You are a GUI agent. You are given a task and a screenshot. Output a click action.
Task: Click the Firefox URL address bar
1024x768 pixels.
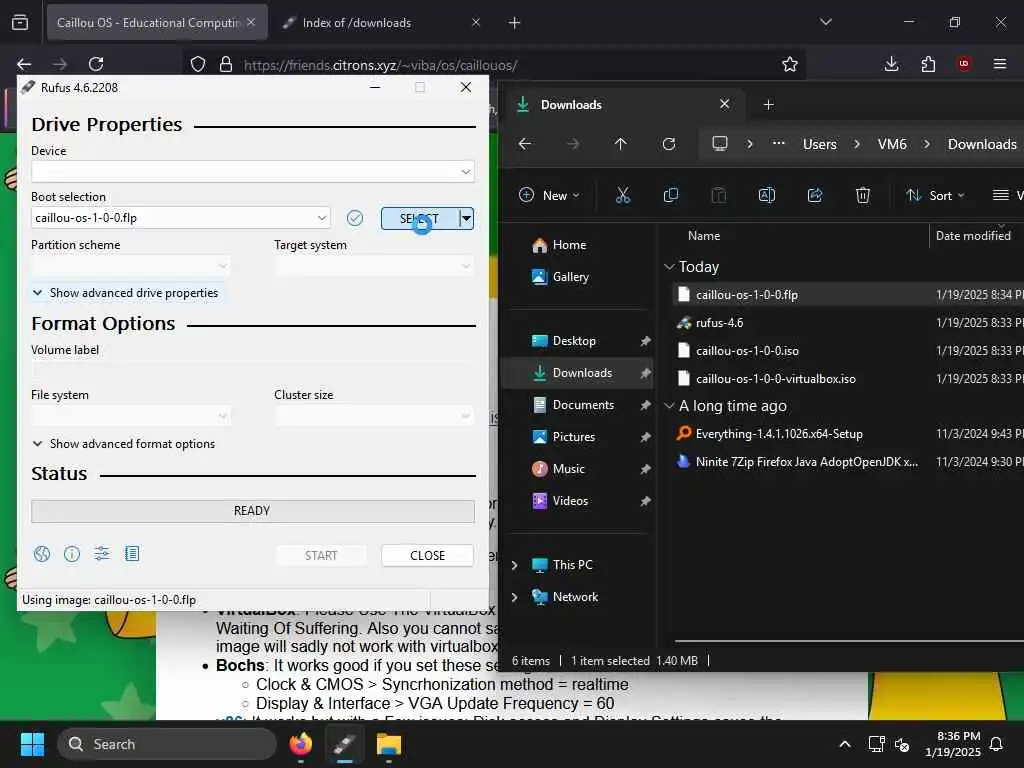(495, 64)
